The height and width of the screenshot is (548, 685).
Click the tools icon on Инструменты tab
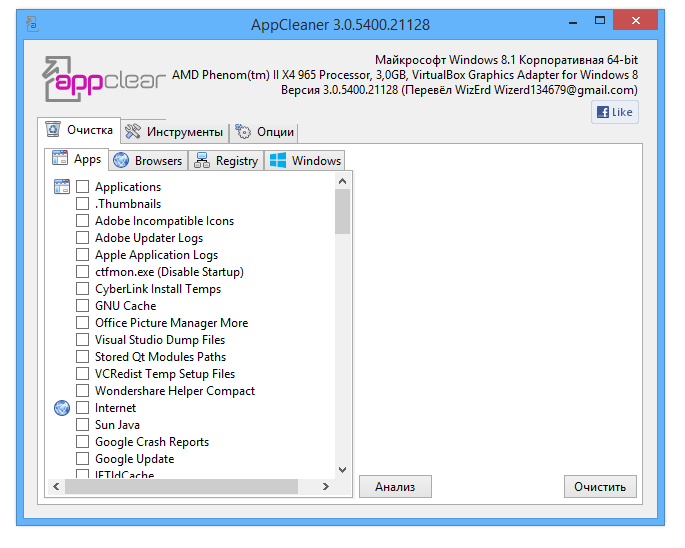coord(133,132)
